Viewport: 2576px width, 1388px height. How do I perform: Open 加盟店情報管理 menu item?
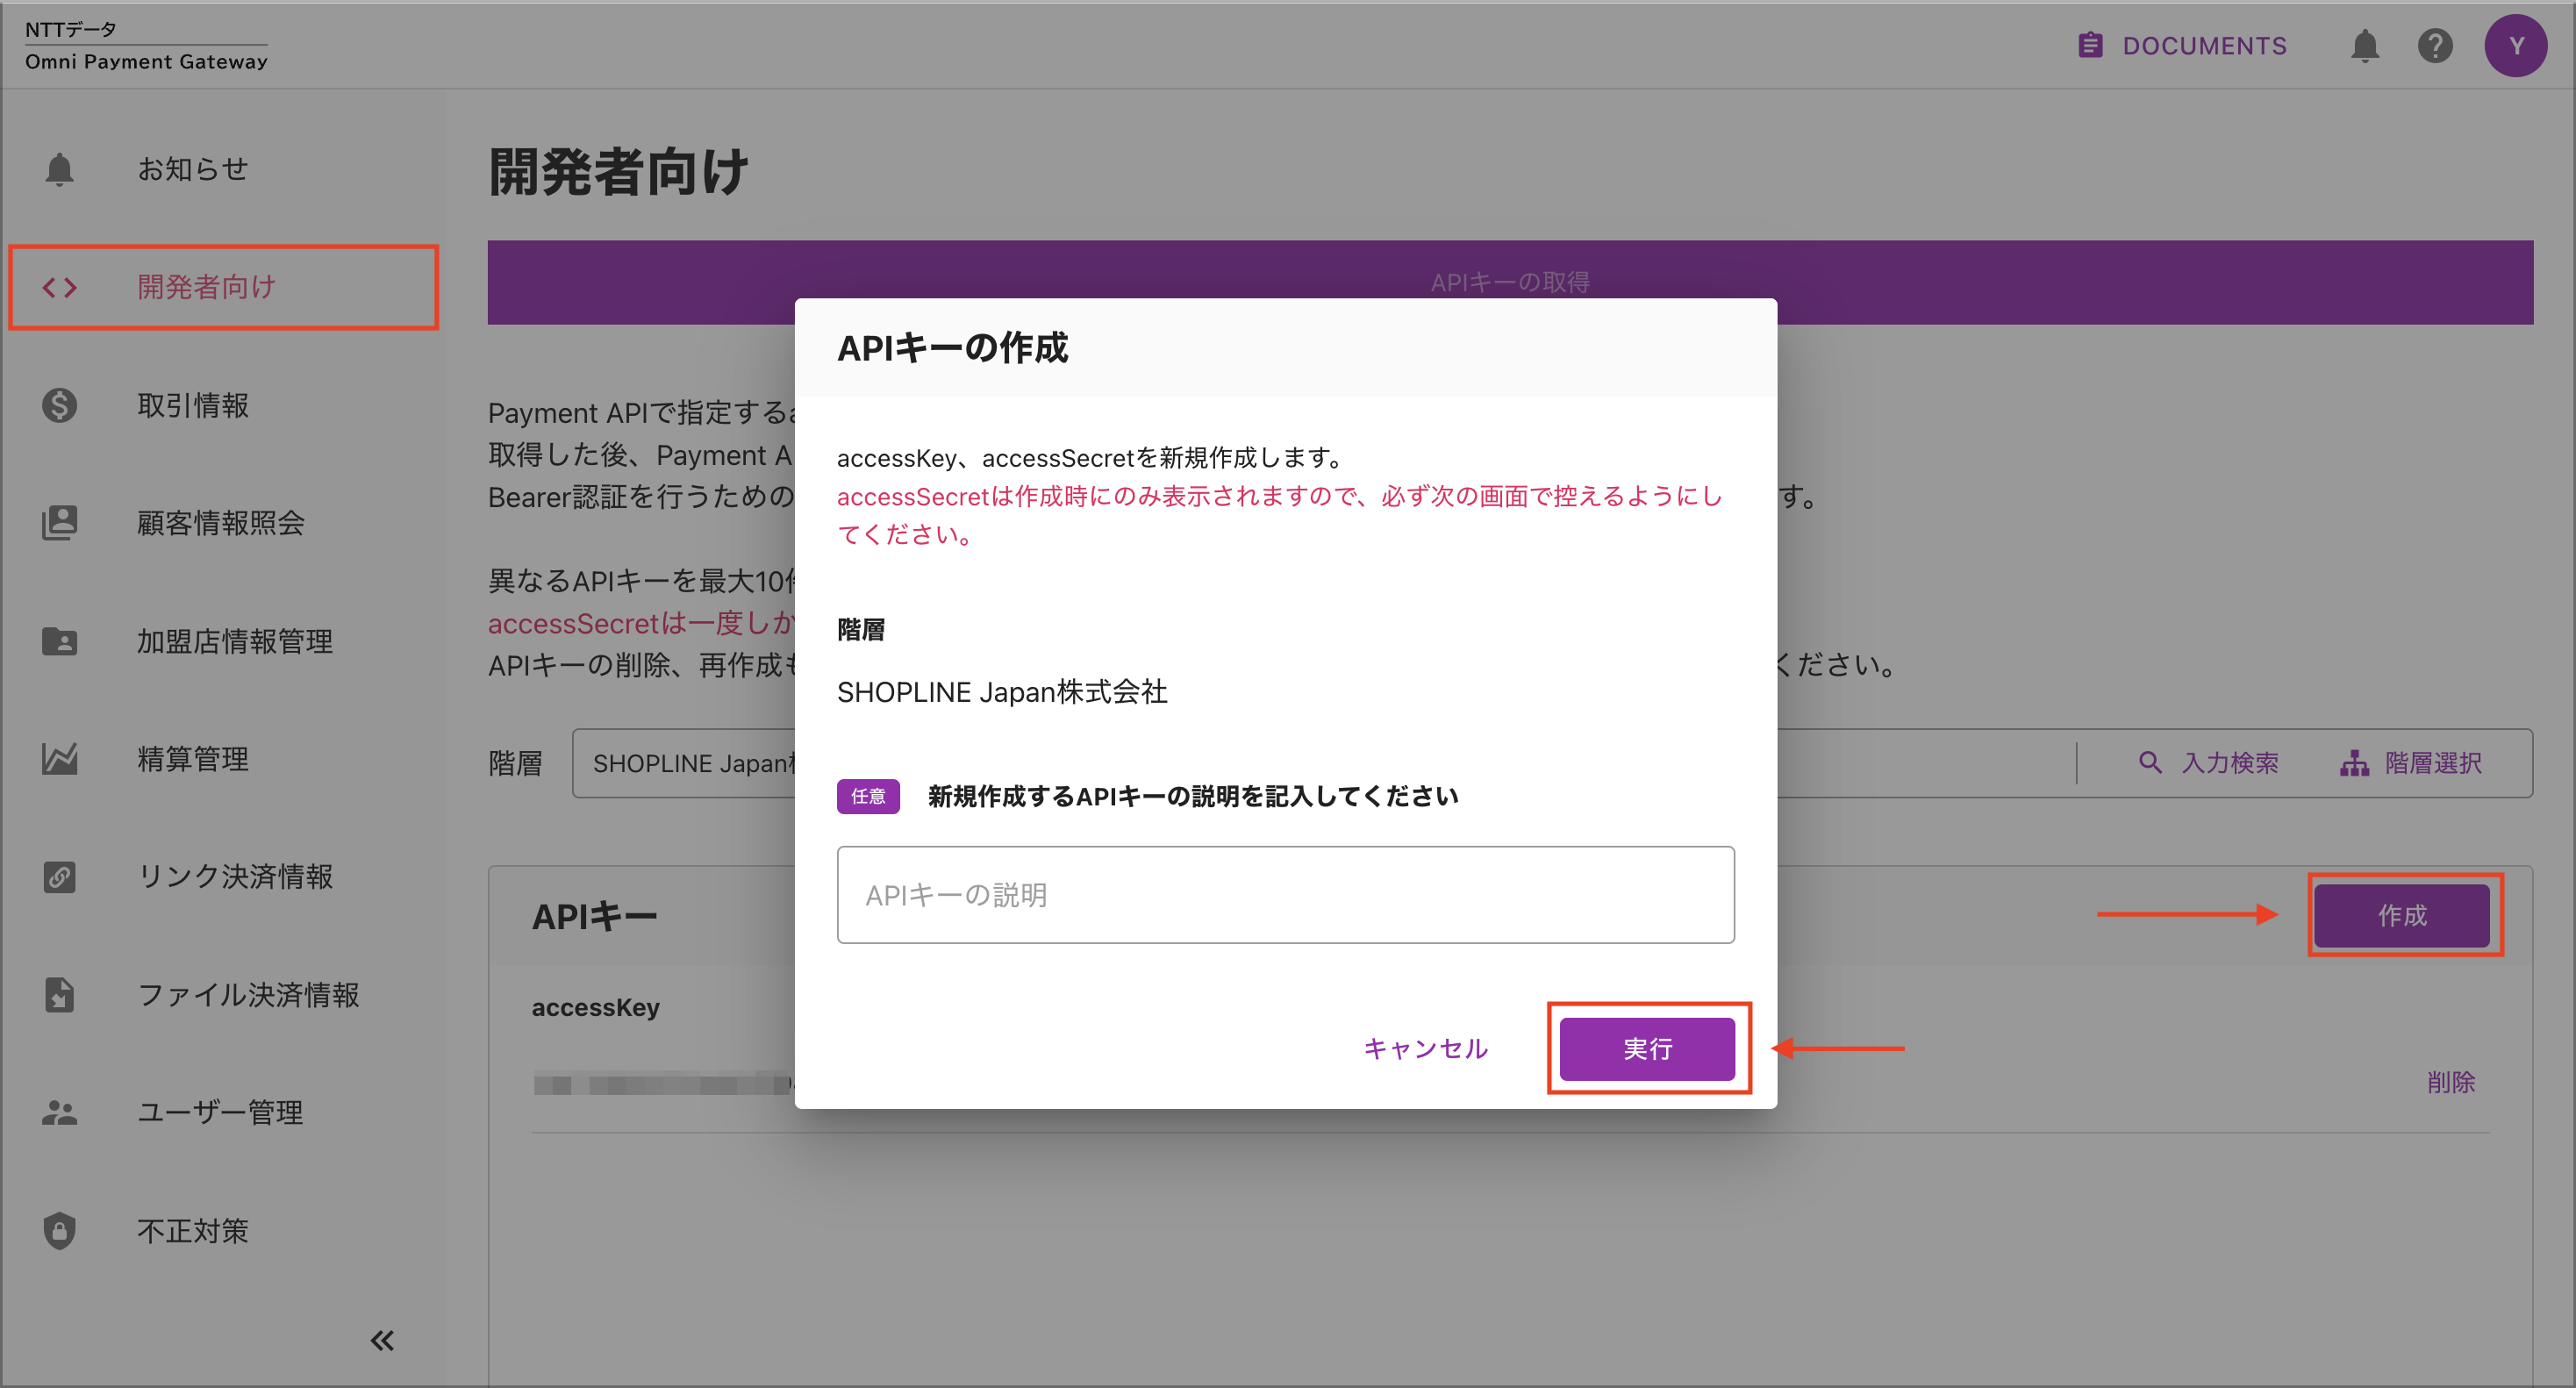(x=223, y=641)
